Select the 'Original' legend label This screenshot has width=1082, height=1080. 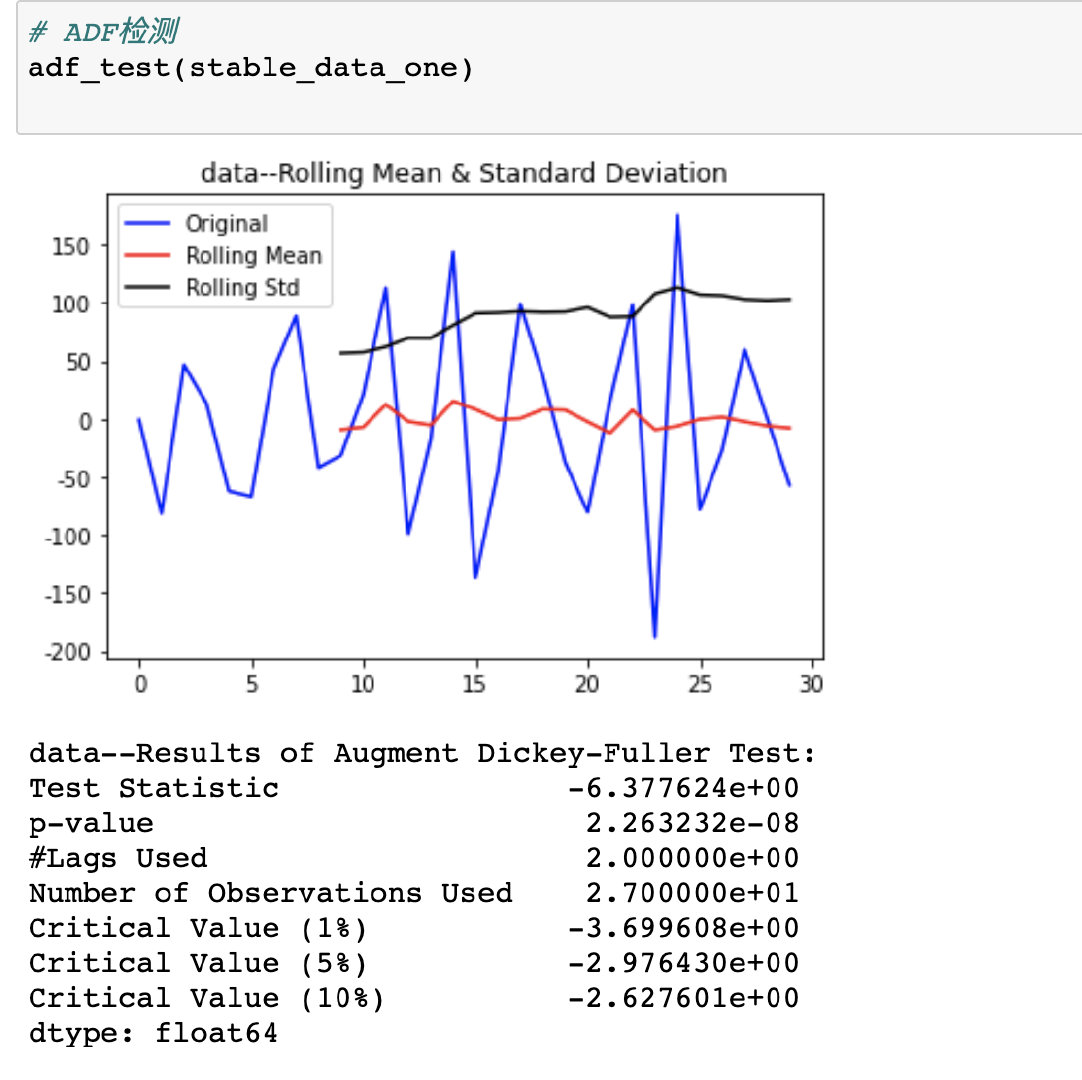[x=227, y=224]
